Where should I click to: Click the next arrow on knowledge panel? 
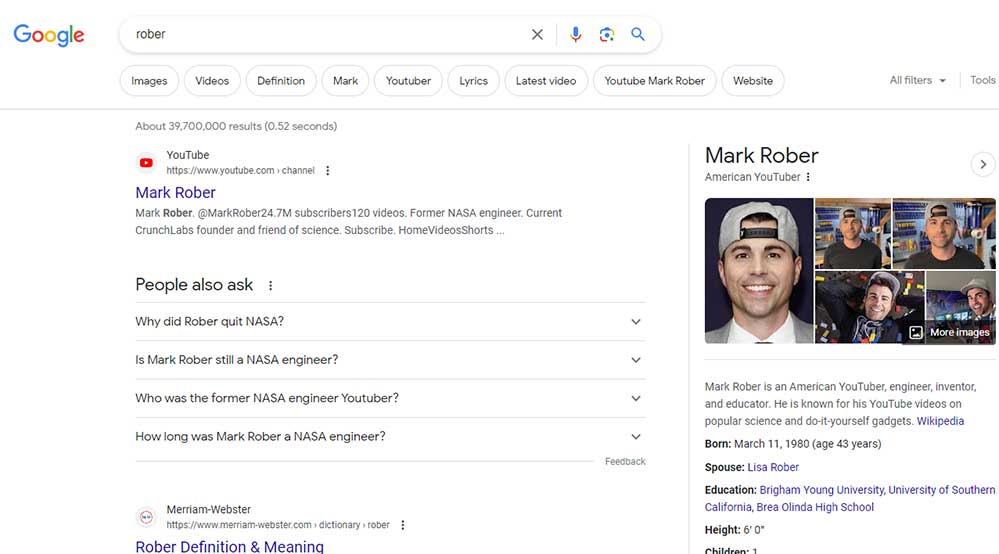tap(983, 164)
